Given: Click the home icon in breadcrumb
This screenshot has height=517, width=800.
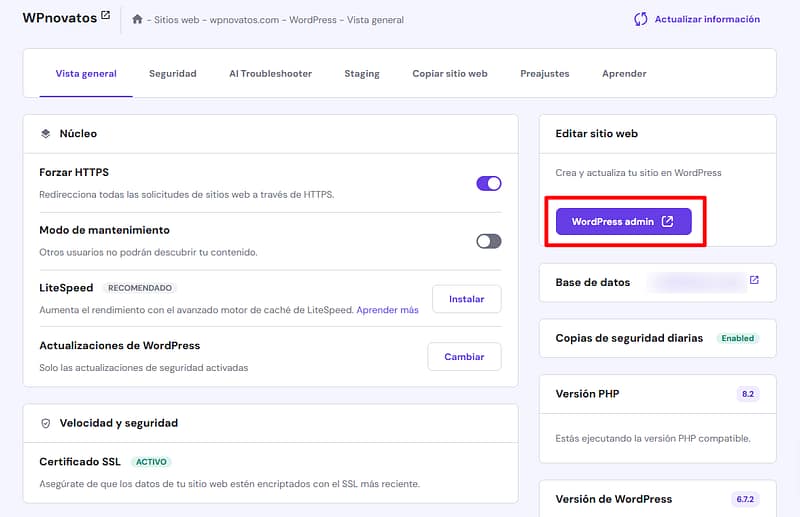Looking at the screenshot, I should pyautogui.click(x=137, y=19).
